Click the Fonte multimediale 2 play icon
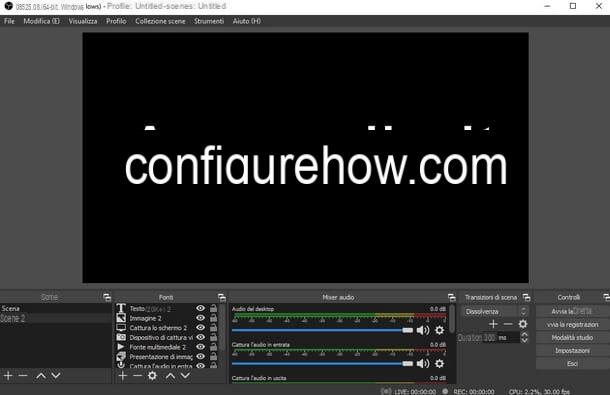 [121, 347]
